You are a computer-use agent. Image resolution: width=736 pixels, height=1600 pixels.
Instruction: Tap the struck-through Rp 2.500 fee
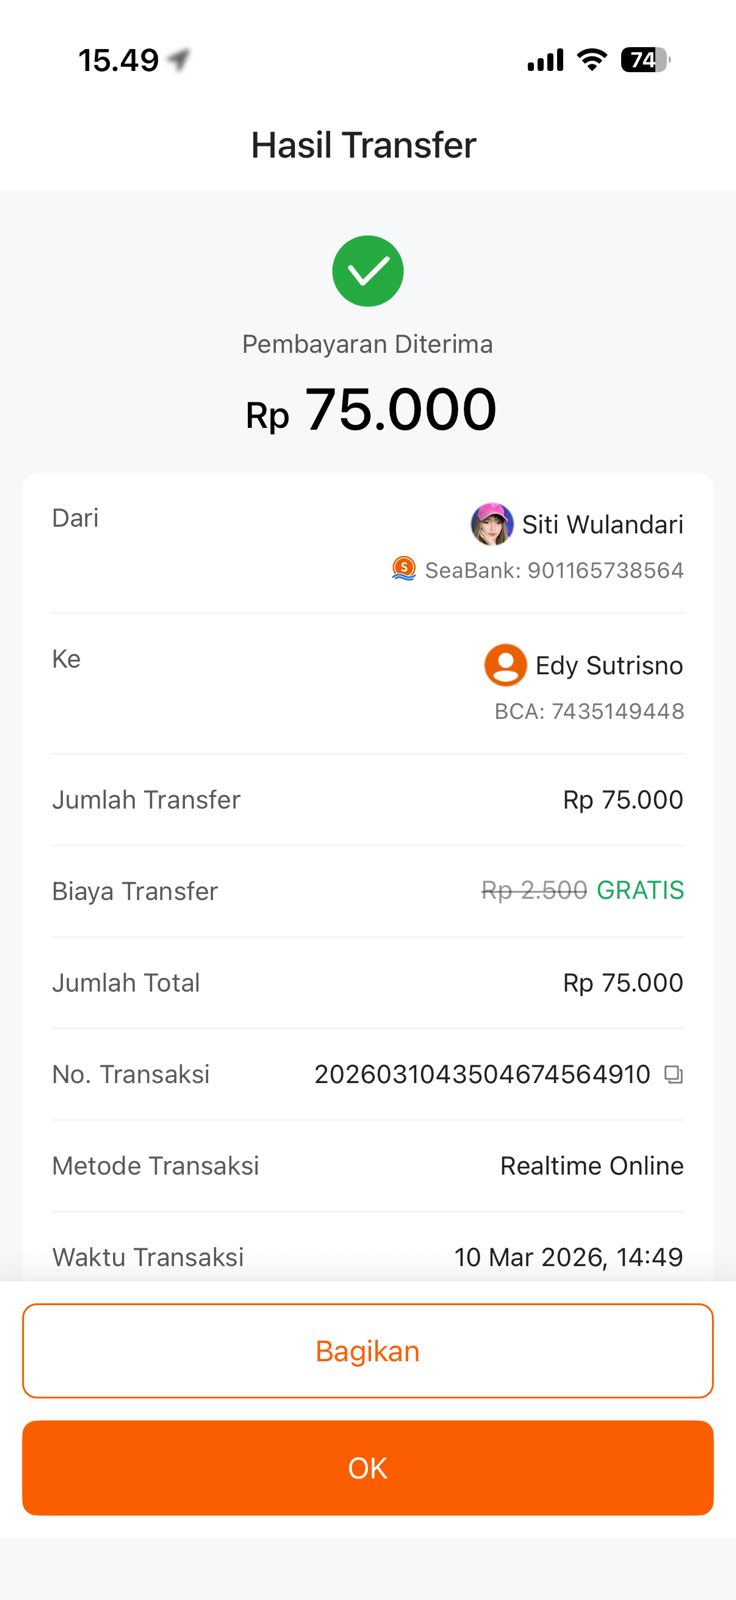[x=534, y=890]
